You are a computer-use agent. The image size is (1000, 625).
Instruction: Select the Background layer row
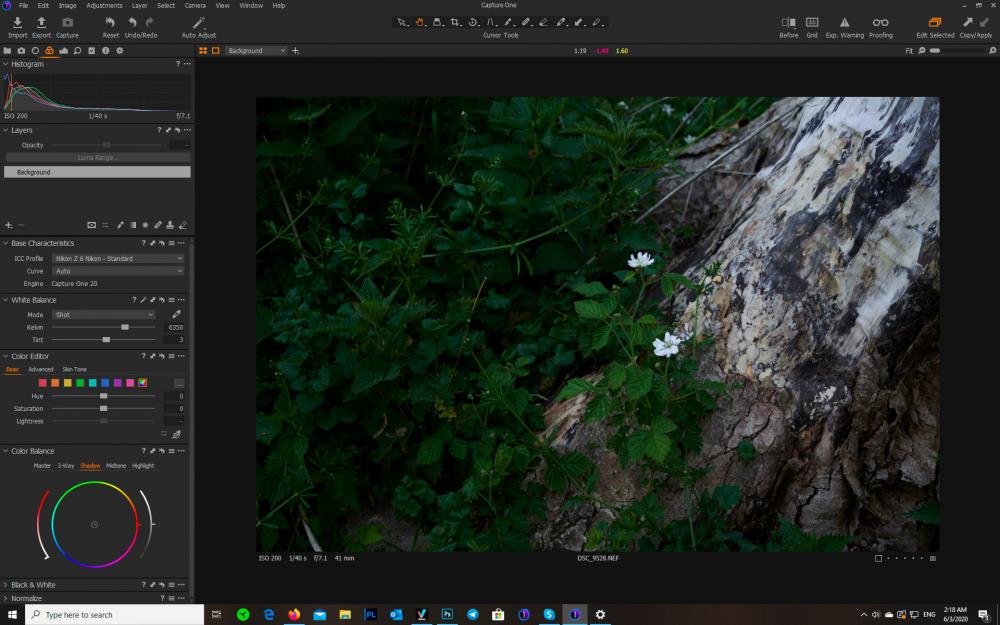point(97,172)
